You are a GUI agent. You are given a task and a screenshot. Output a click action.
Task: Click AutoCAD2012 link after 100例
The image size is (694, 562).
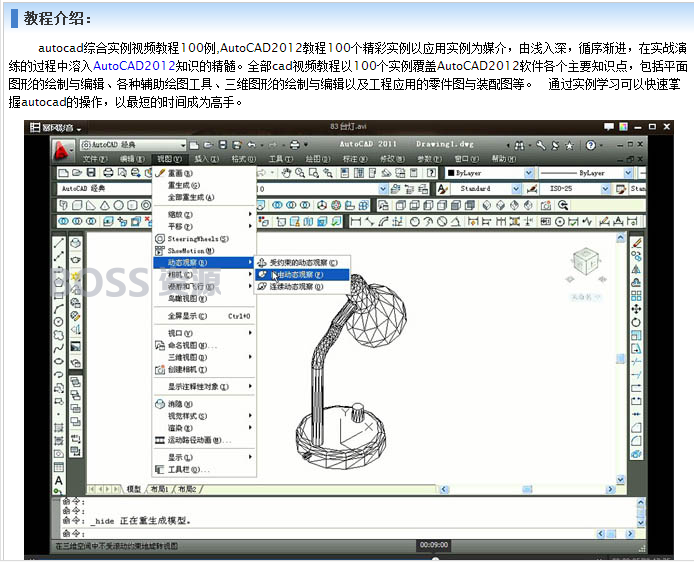tap(261, 47)
